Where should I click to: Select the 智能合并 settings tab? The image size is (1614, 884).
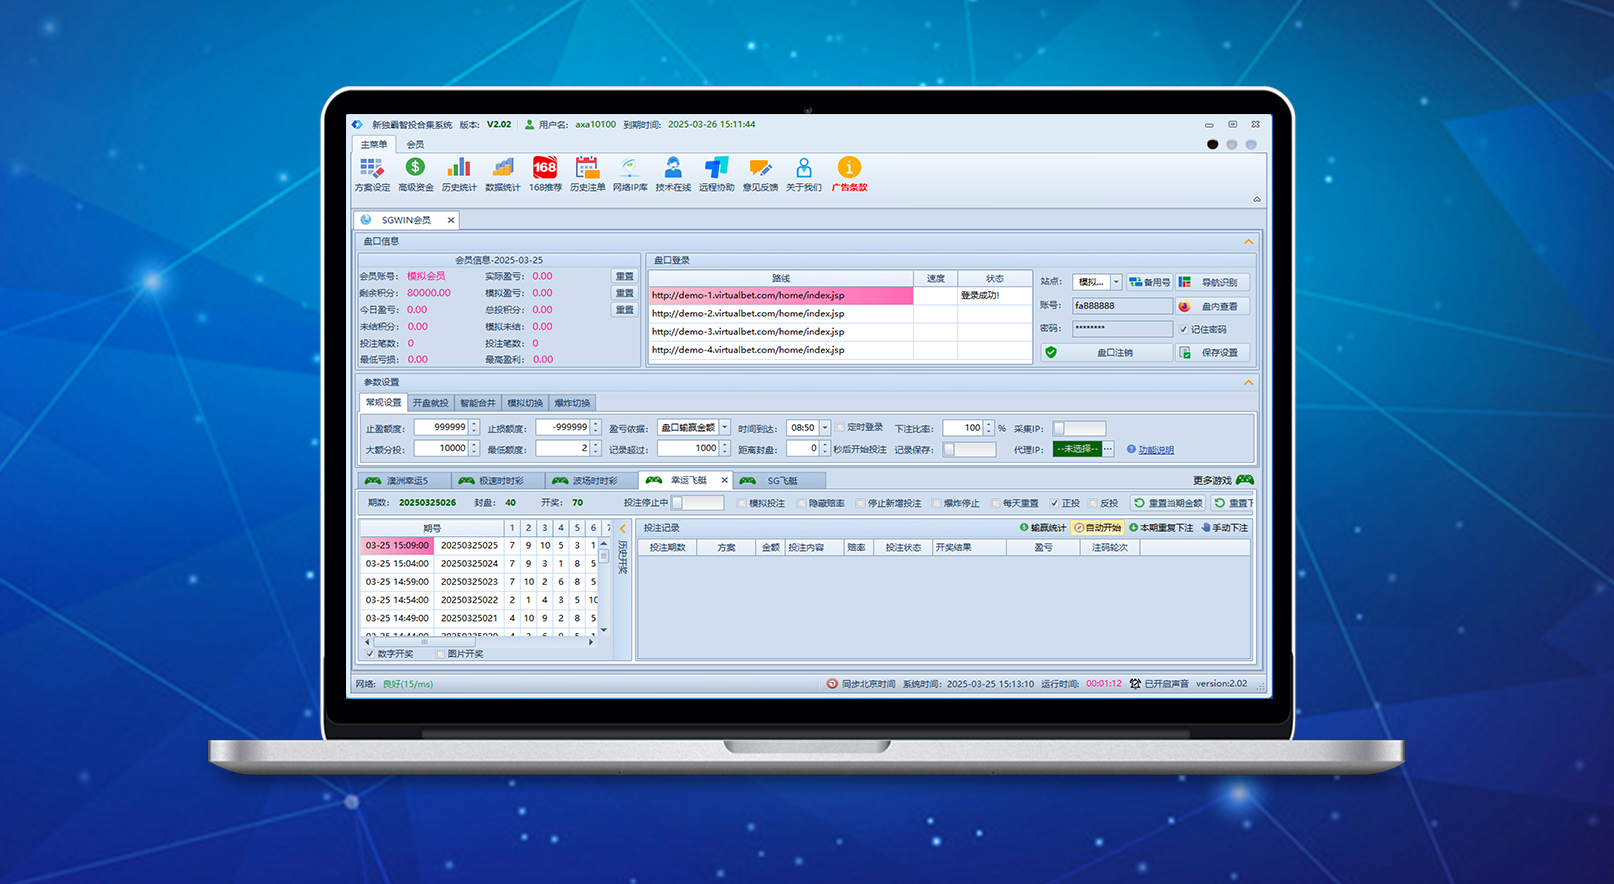click(477, 403)
